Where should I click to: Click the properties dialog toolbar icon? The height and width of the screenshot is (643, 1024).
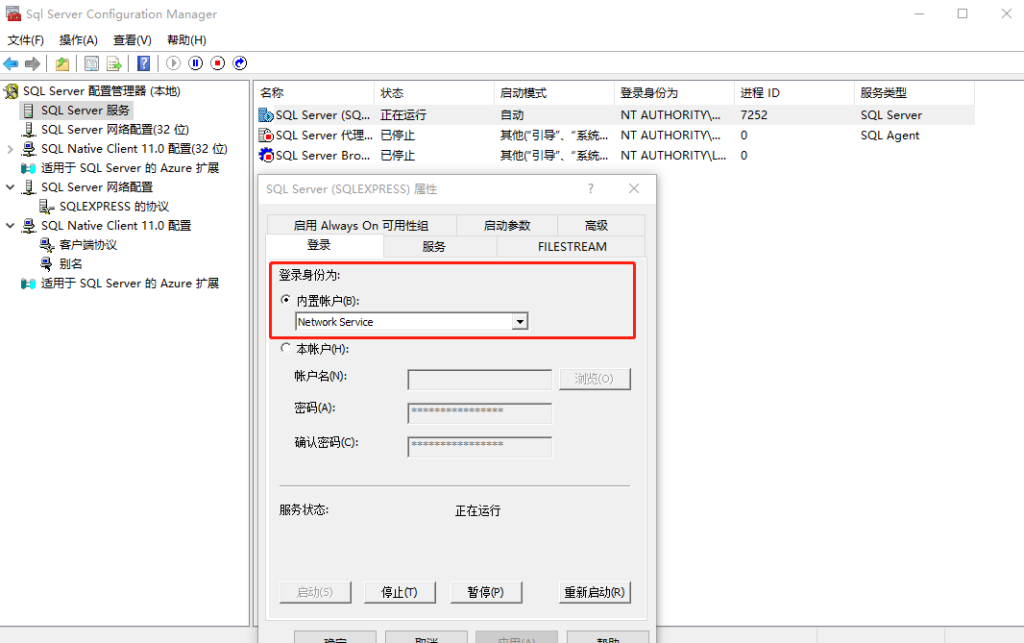(x=90, y=63)
